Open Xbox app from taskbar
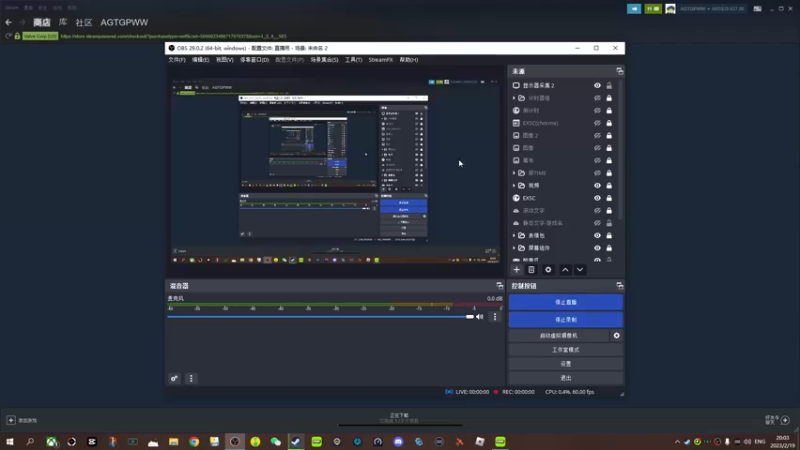800x450 pixels. [x=51, y=442]
